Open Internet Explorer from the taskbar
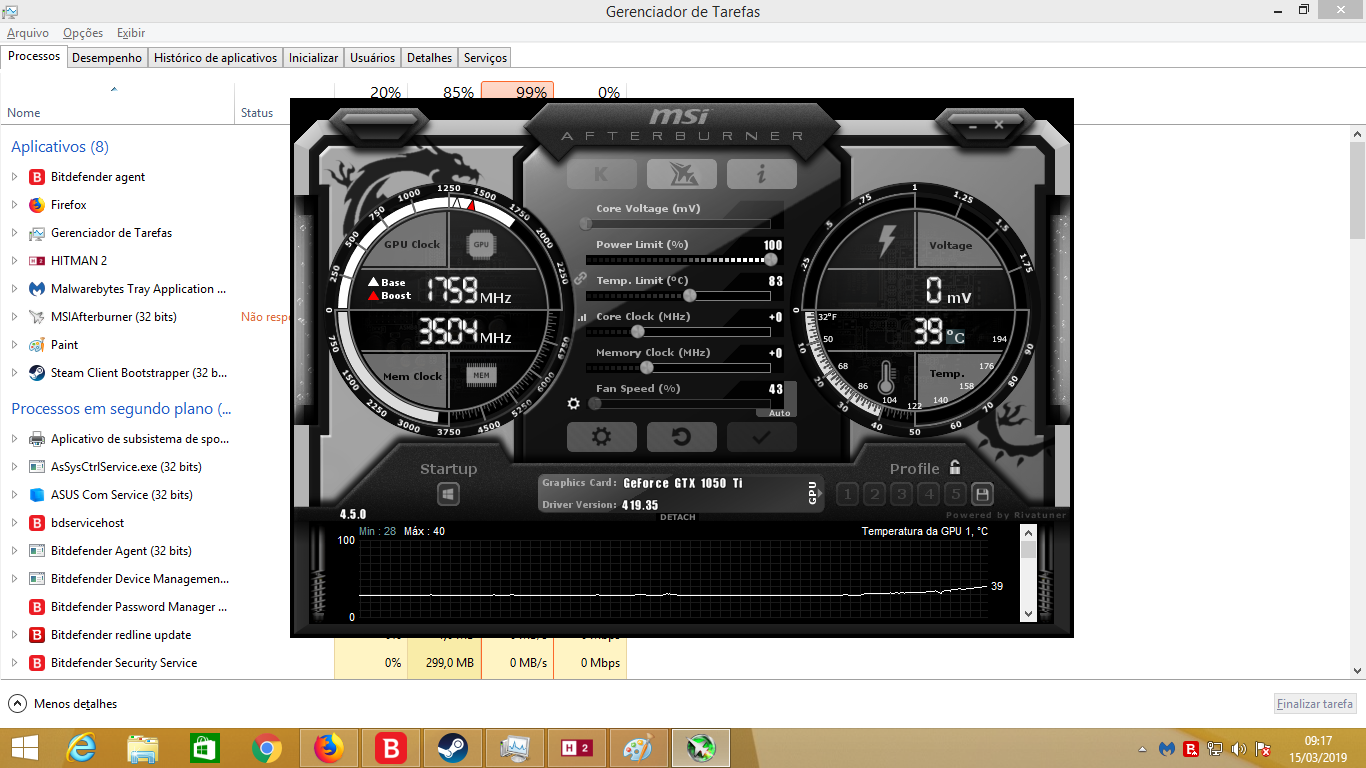This screenshot has height=768, width=1366. click(81, 748)
